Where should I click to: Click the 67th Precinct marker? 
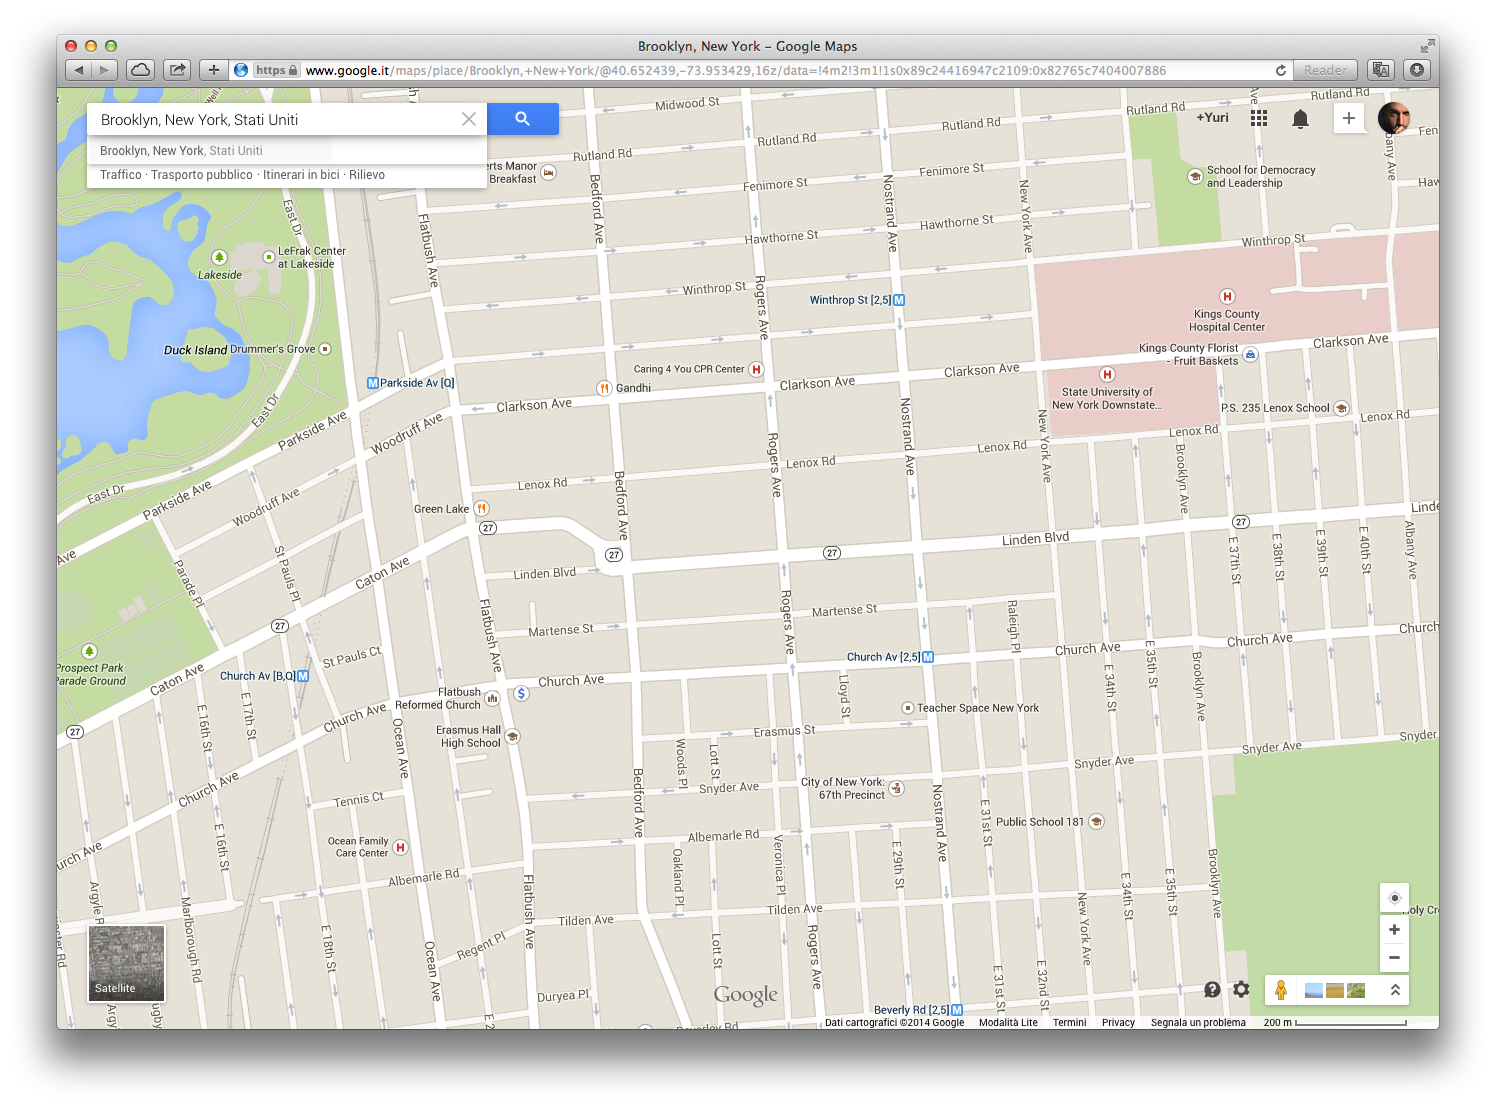(x=896, y=788)
